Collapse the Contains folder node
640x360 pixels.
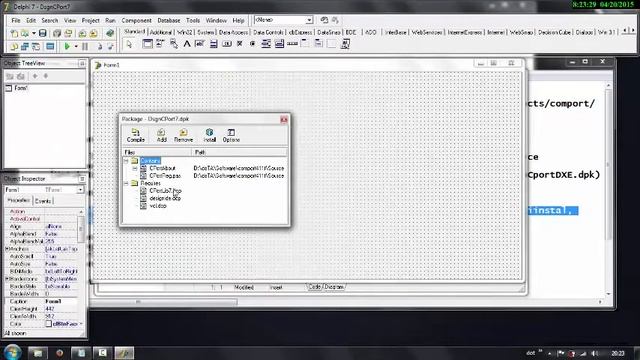click(126, 161)
